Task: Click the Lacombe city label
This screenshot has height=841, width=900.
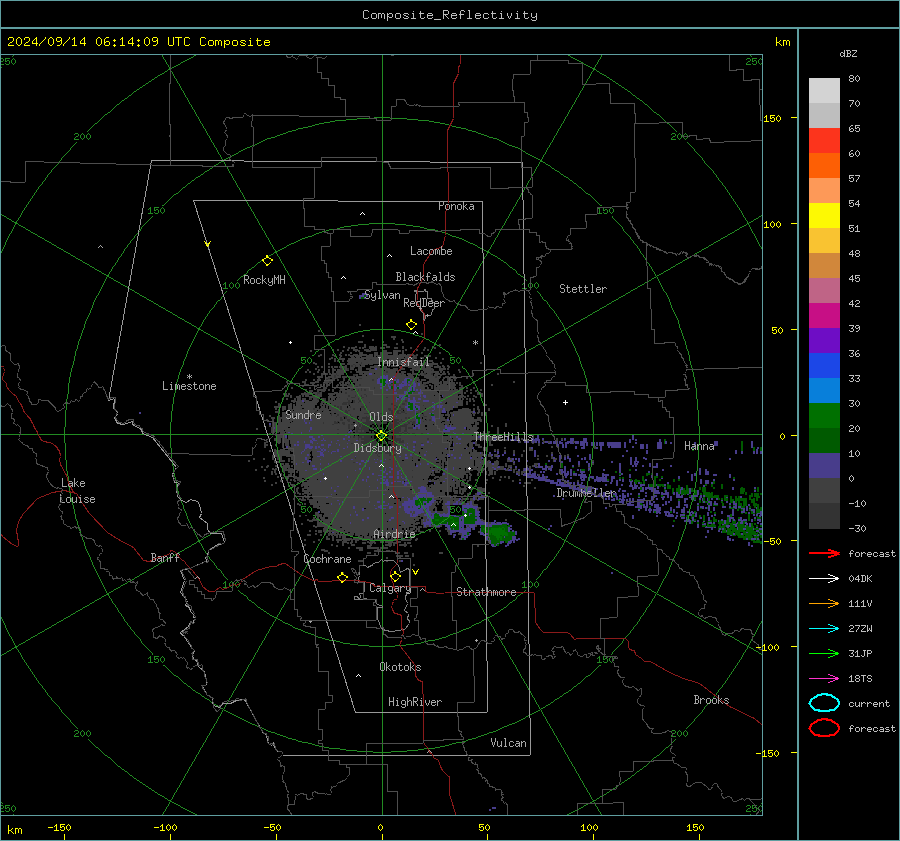Action: click(431, 251)
